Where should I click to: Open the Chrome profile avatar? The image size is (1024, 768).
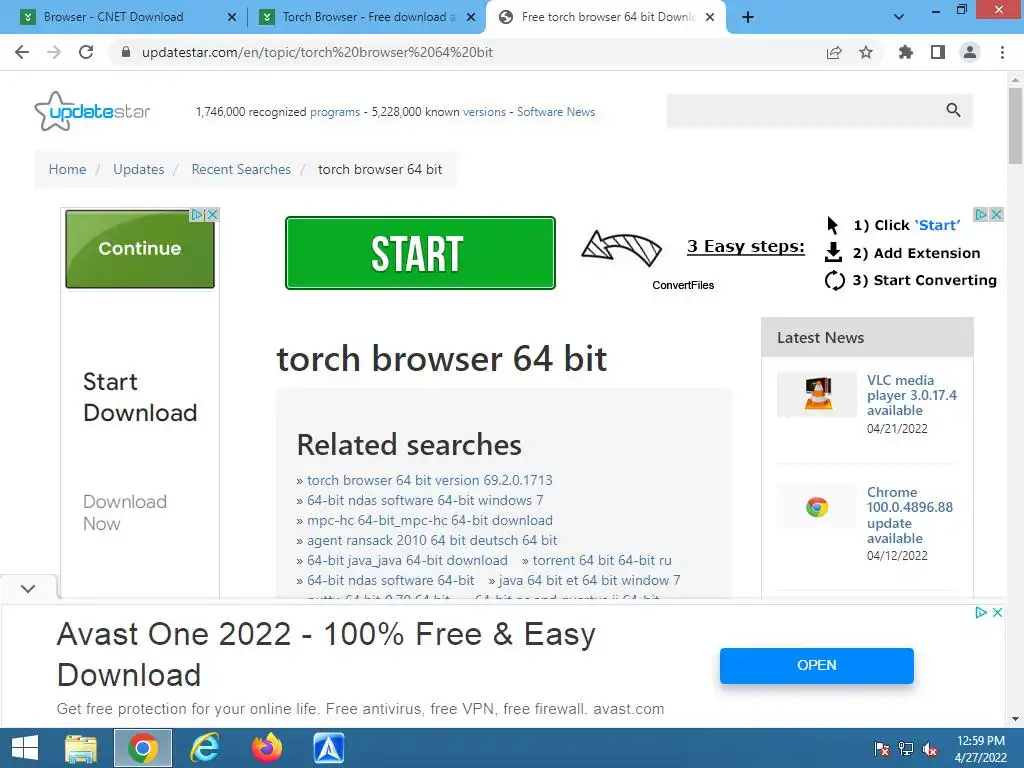[970, 52]
